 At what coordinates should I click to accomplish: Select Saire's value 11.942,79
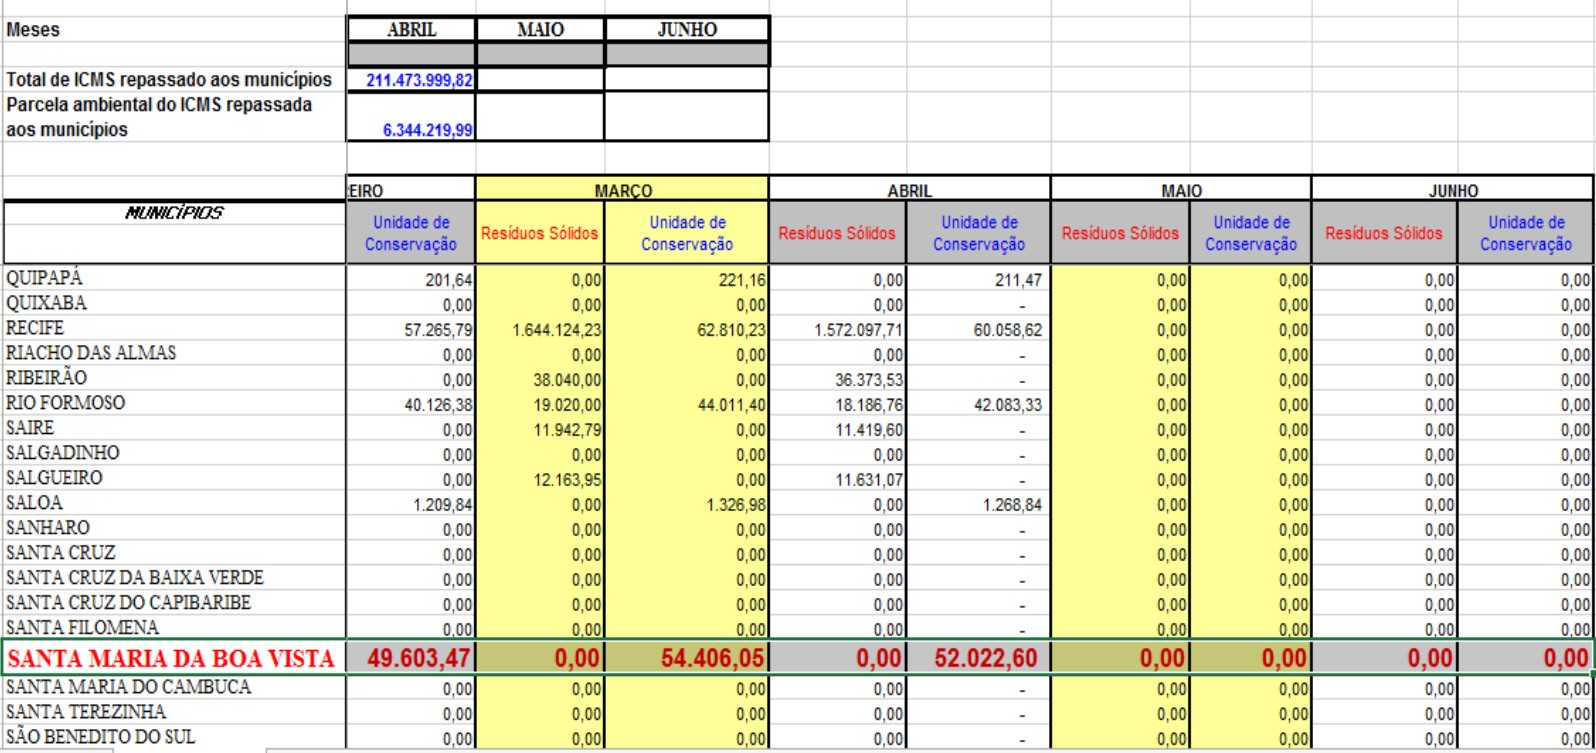(x=567, y=431)
